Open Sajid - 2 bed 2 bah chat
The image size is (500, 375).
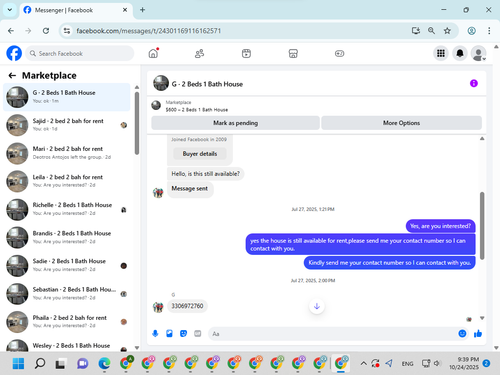pyautogui.click(x=67, y=125)
